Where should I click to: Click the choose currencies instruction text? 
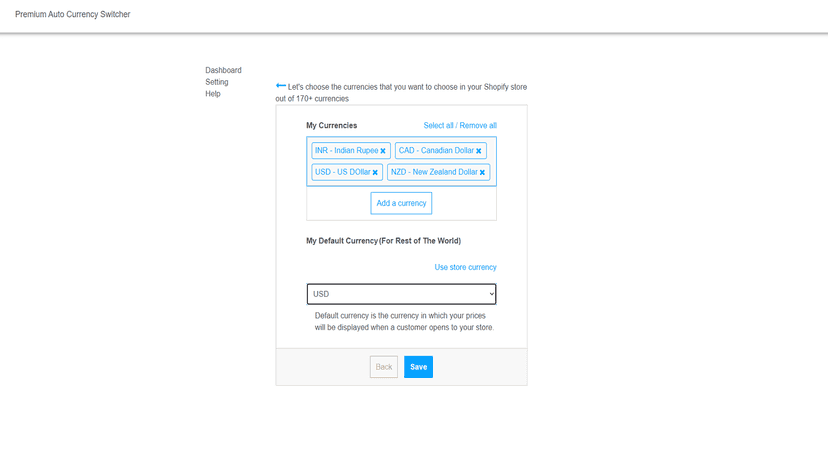click(401, 92)
